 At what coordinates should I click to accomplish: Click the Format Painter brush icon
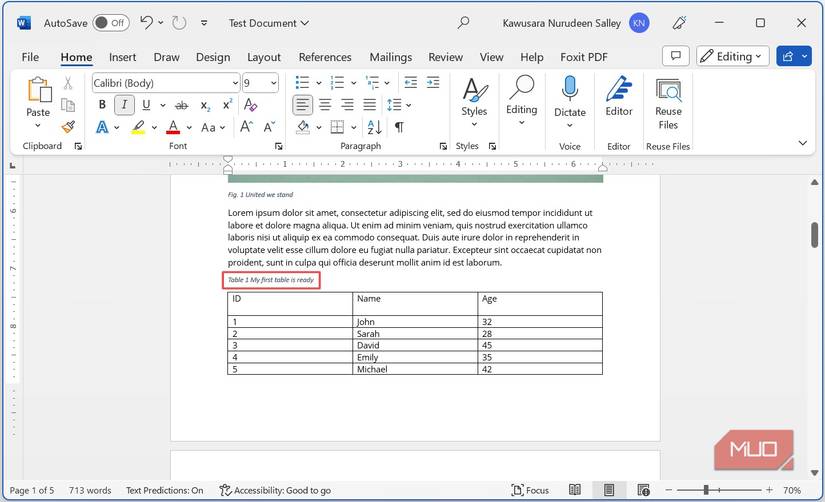[x=68, y=127]
